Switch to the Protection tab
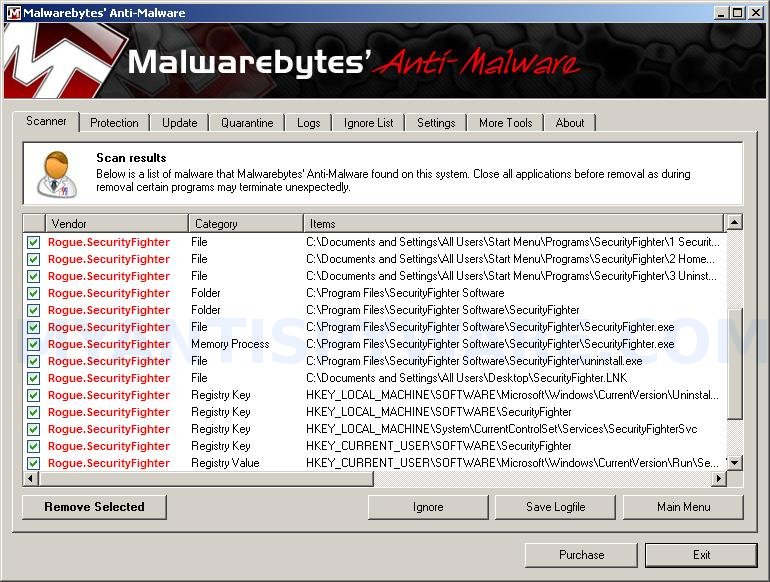 pos(114,123)
